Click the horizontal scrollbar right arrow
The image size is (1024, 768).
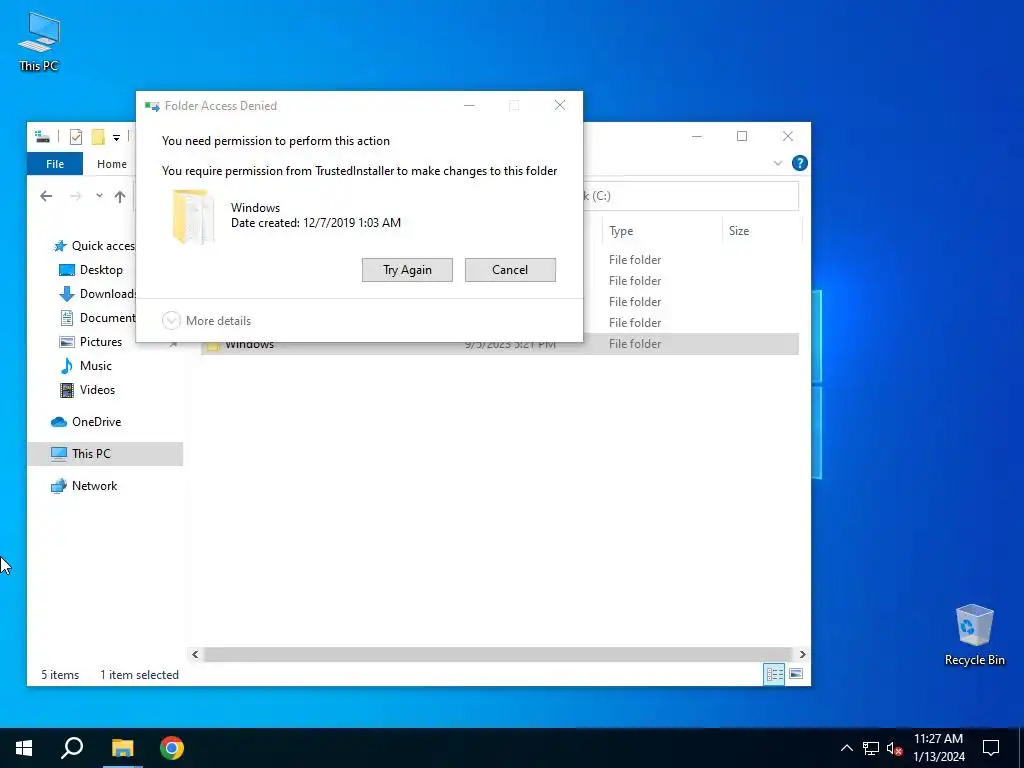(802, 654)
